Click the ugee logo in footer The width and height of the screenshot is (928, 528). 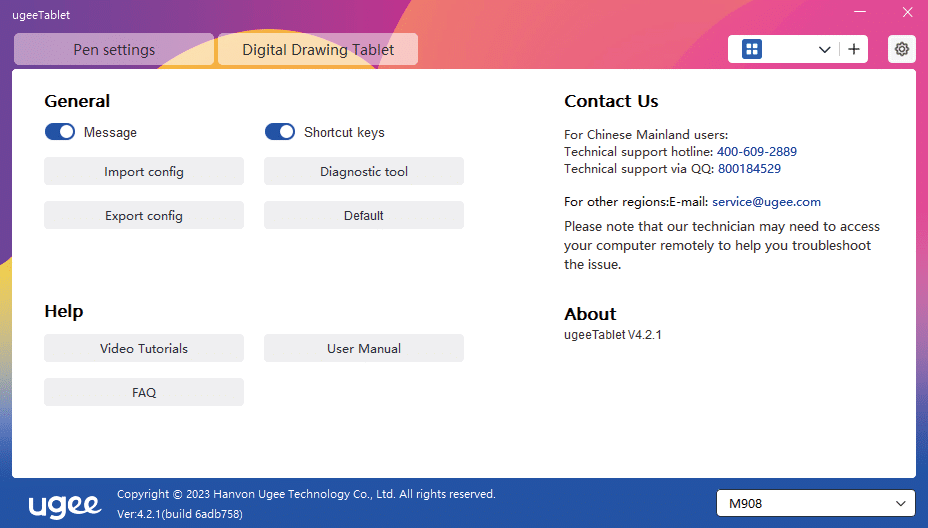click(x=65, y=505)
